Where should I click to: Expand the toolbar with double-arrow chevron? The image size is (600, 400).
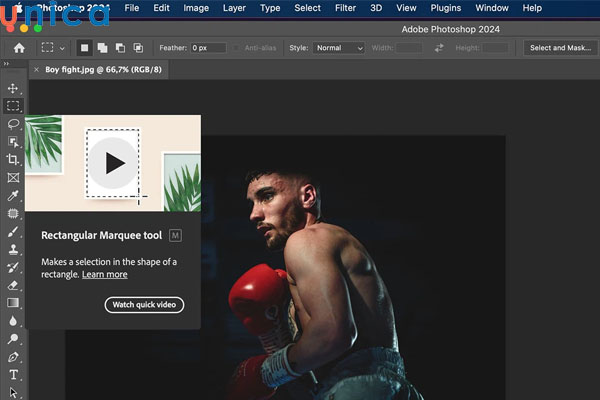[6, 64]
